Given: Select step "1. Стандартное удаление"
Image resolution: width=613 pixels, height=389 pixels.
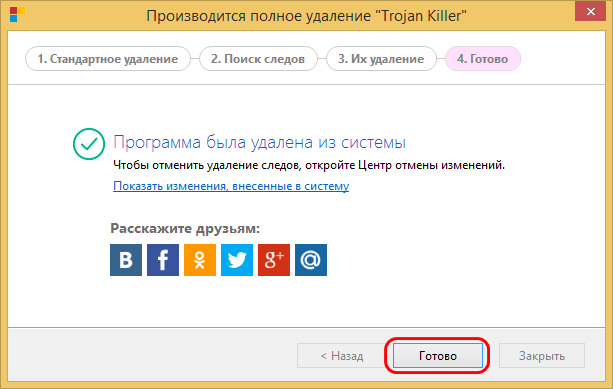Looking at the screenshot, I should pos(108,59).
